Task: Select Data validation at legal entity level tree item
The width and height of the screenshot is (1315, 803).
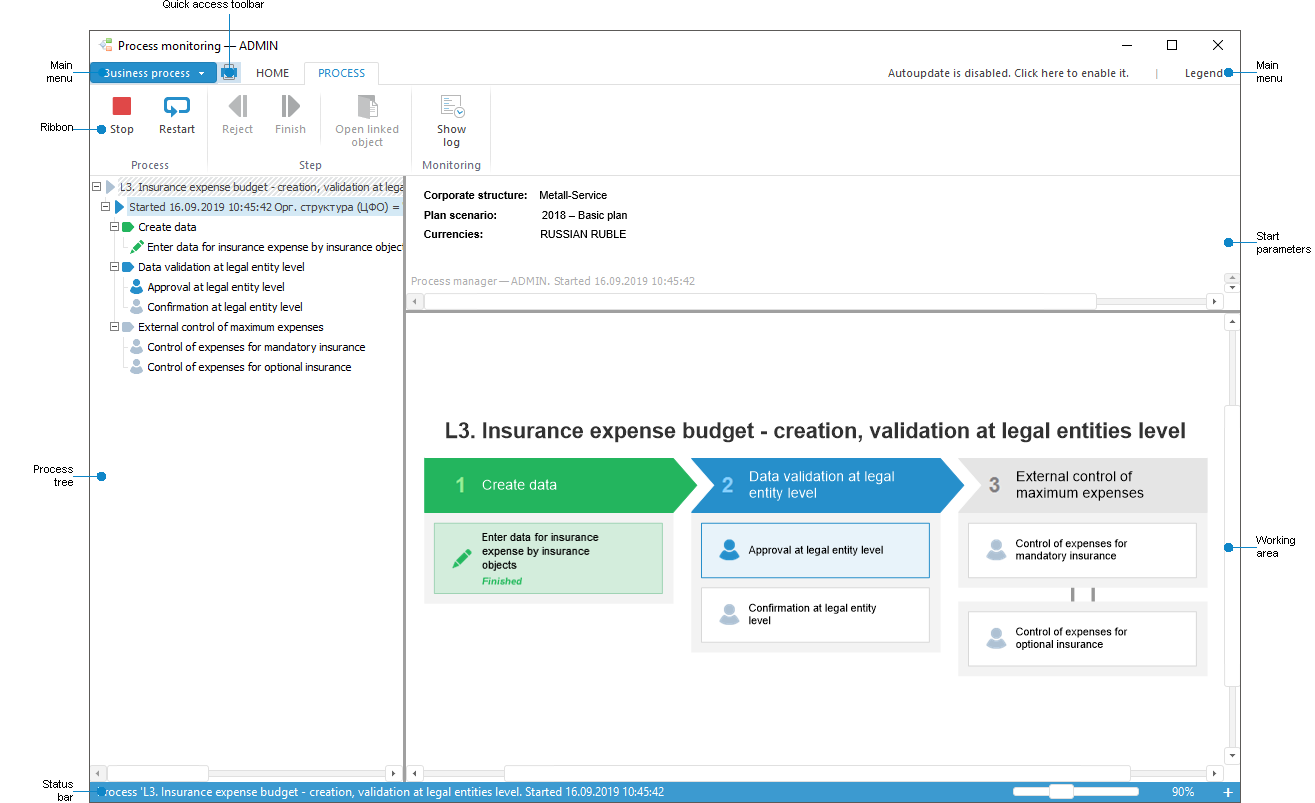Action: (x=221, y=267)
